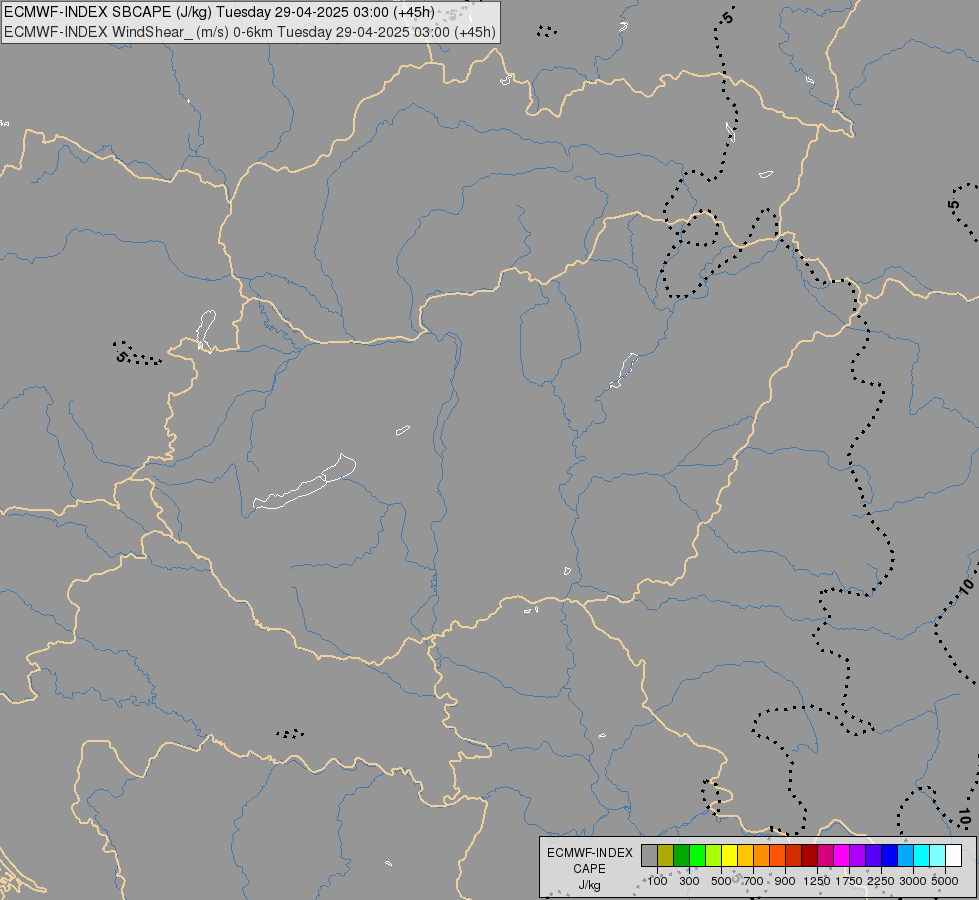Click the bright magenta legend swatch

coord(841,856)
